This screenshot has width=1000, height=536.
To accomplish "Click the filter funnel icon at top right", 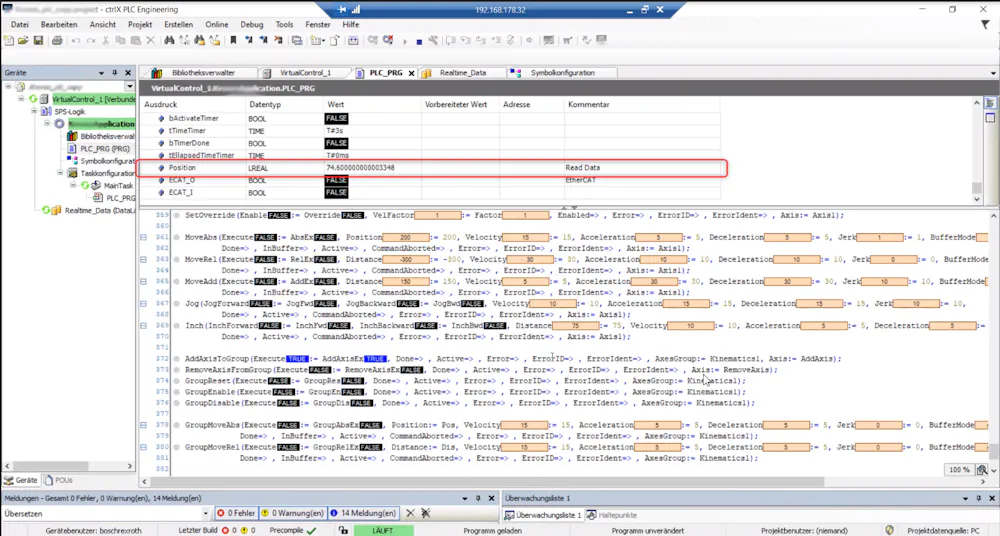I will [x=985, y=24].
